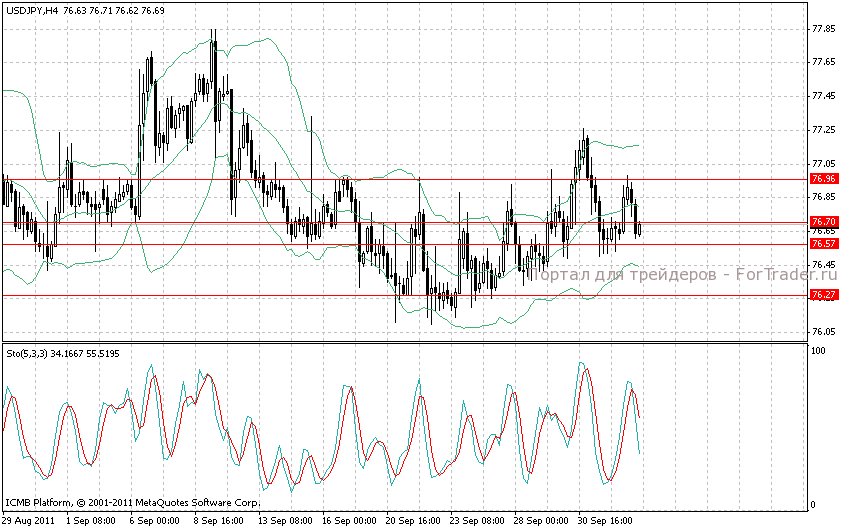
Task: Click the 29 Aug 2011 date label
Action: (x=29, y=520)
